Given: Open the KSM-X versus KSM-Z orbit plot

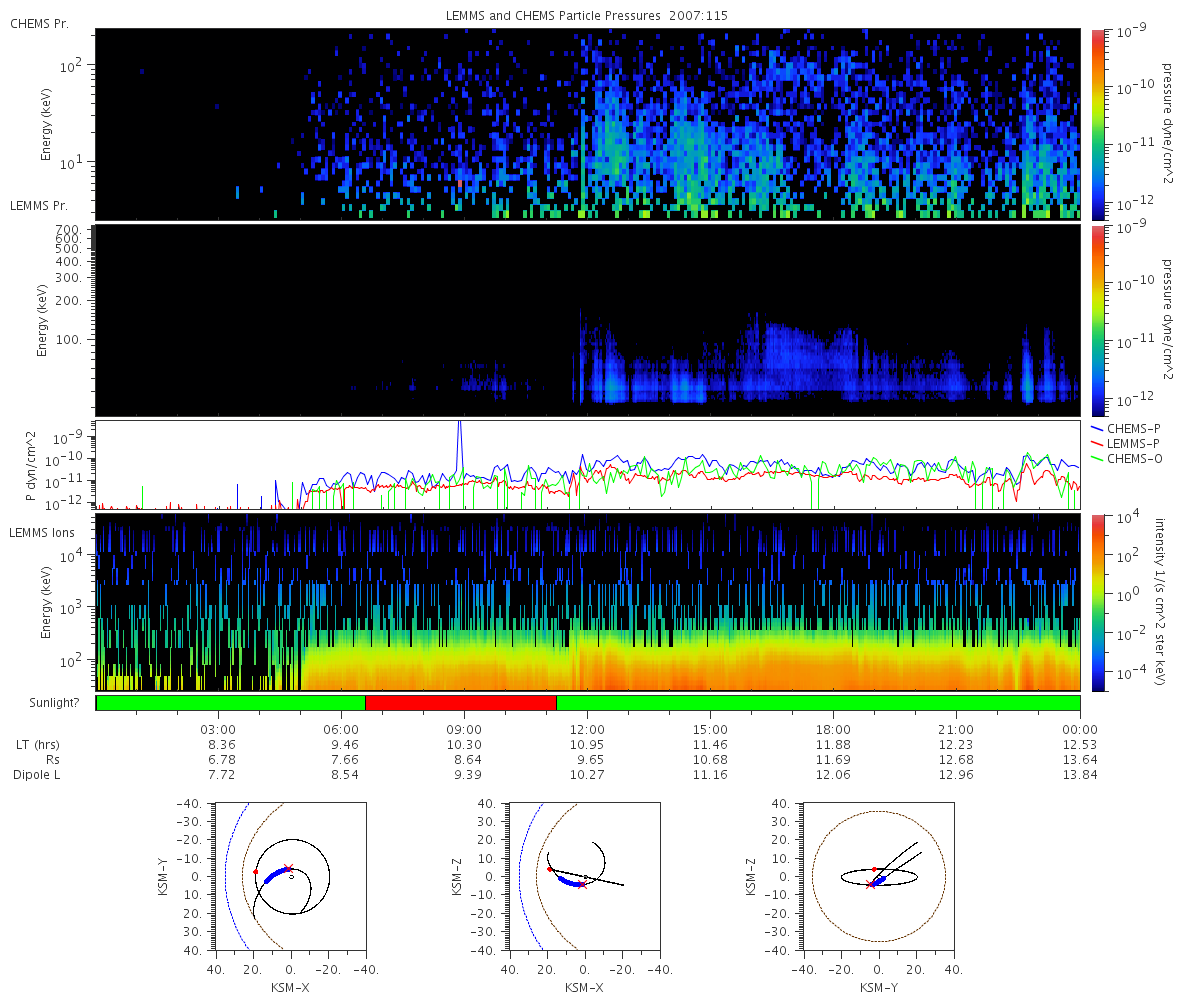Looking at the screenshot, I should (584, 876).
